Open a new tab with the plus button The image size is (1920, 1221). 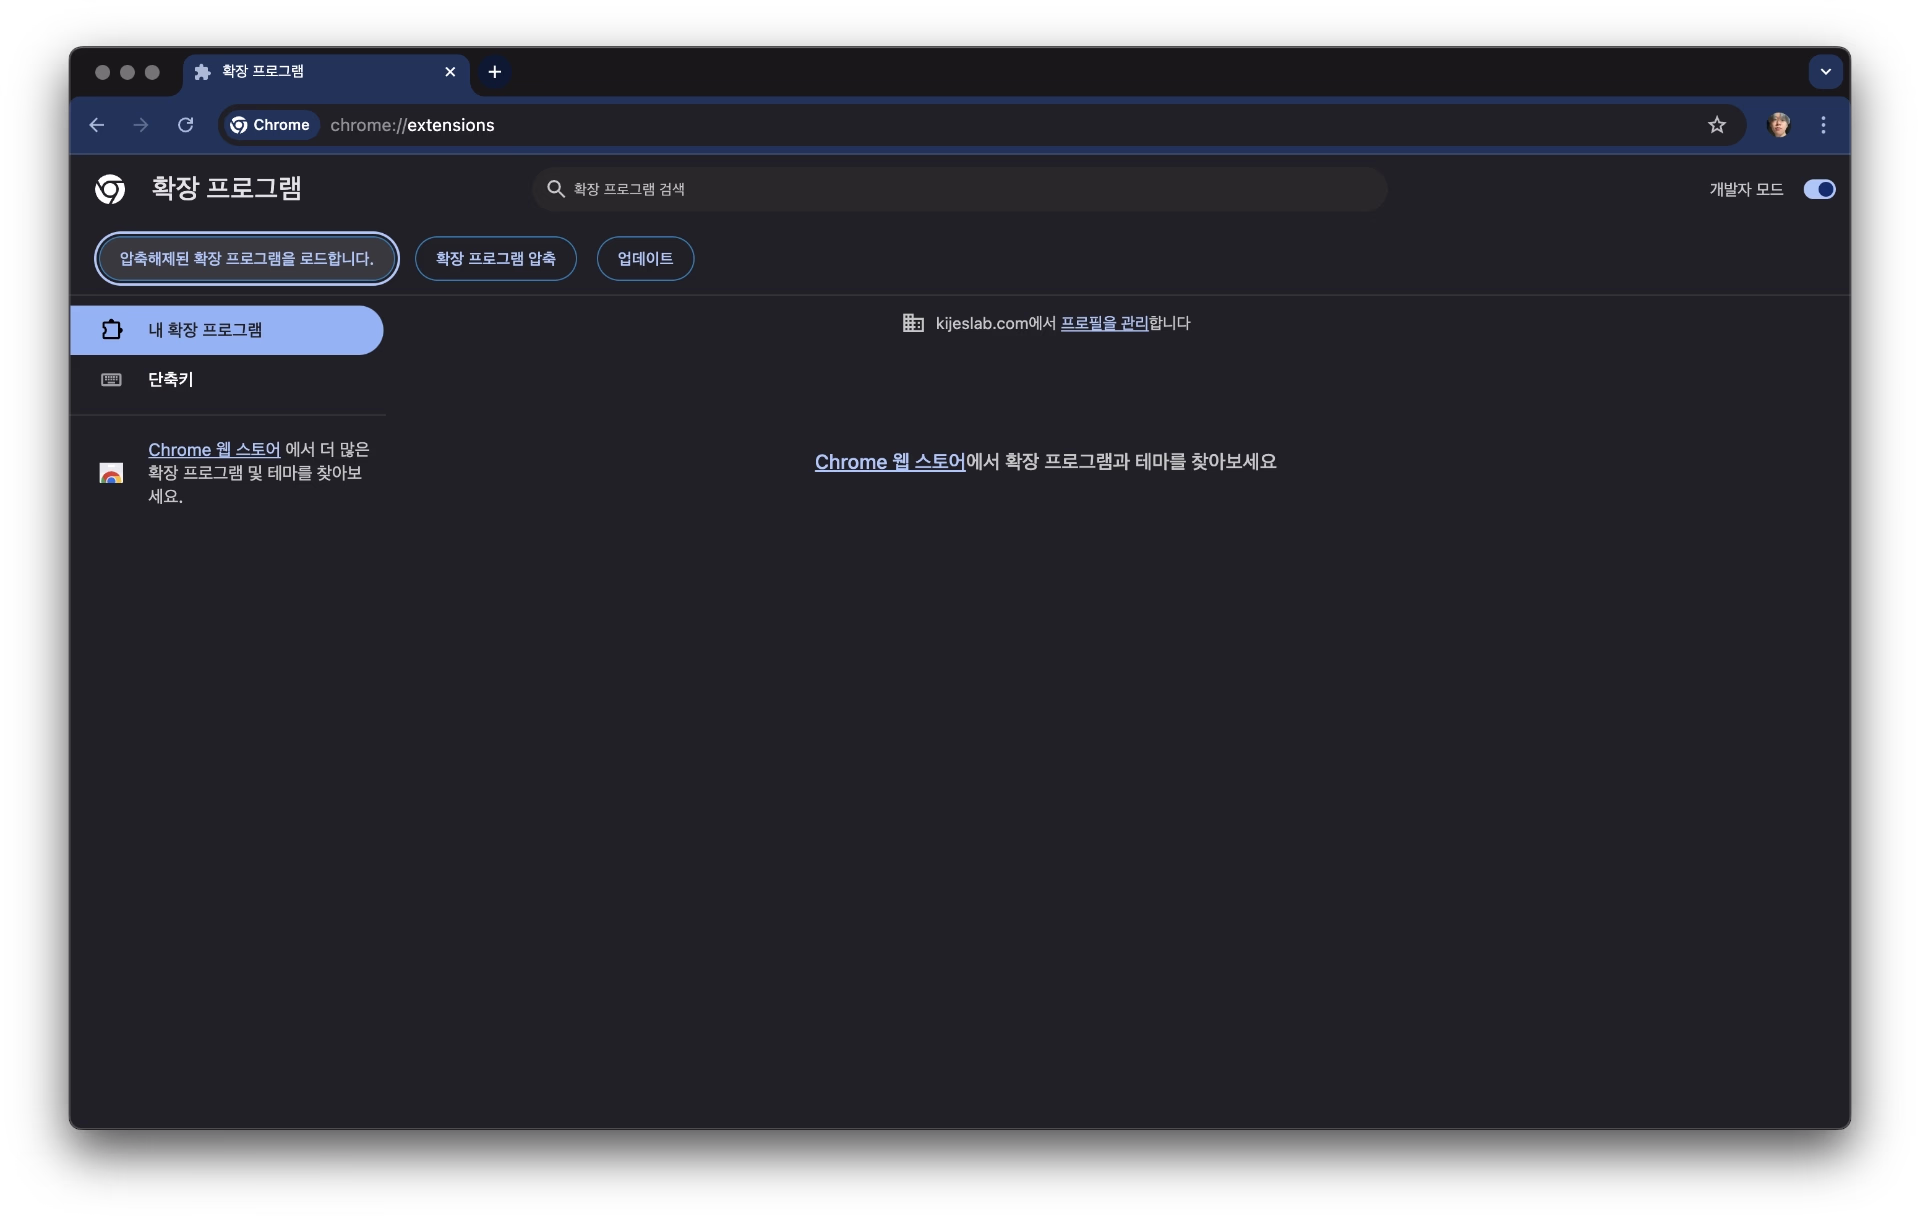click(x=494, y=72)
